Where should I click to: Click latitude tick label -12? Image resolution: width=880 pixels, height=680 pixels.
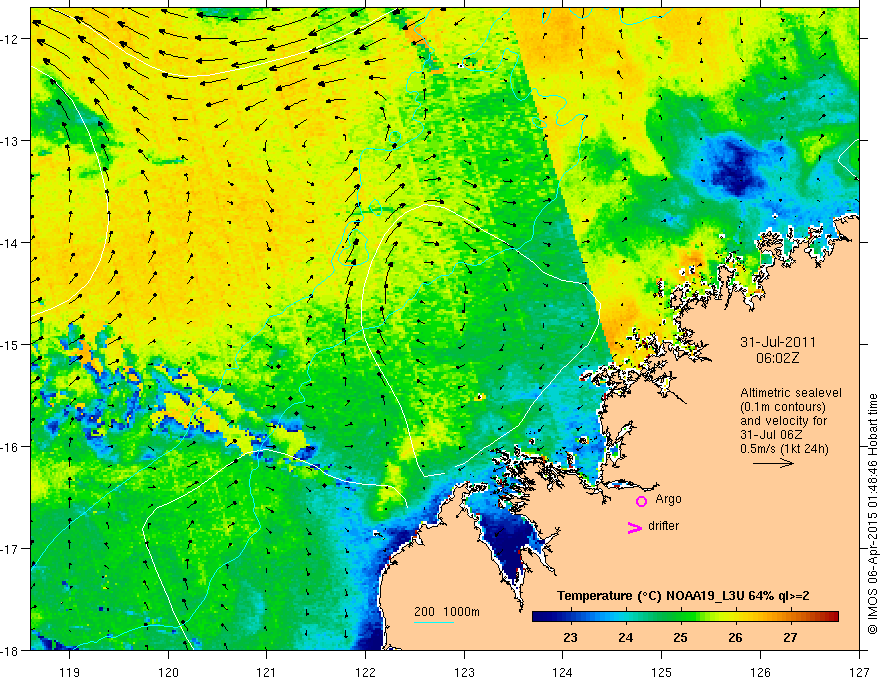(x=10, y=39)
